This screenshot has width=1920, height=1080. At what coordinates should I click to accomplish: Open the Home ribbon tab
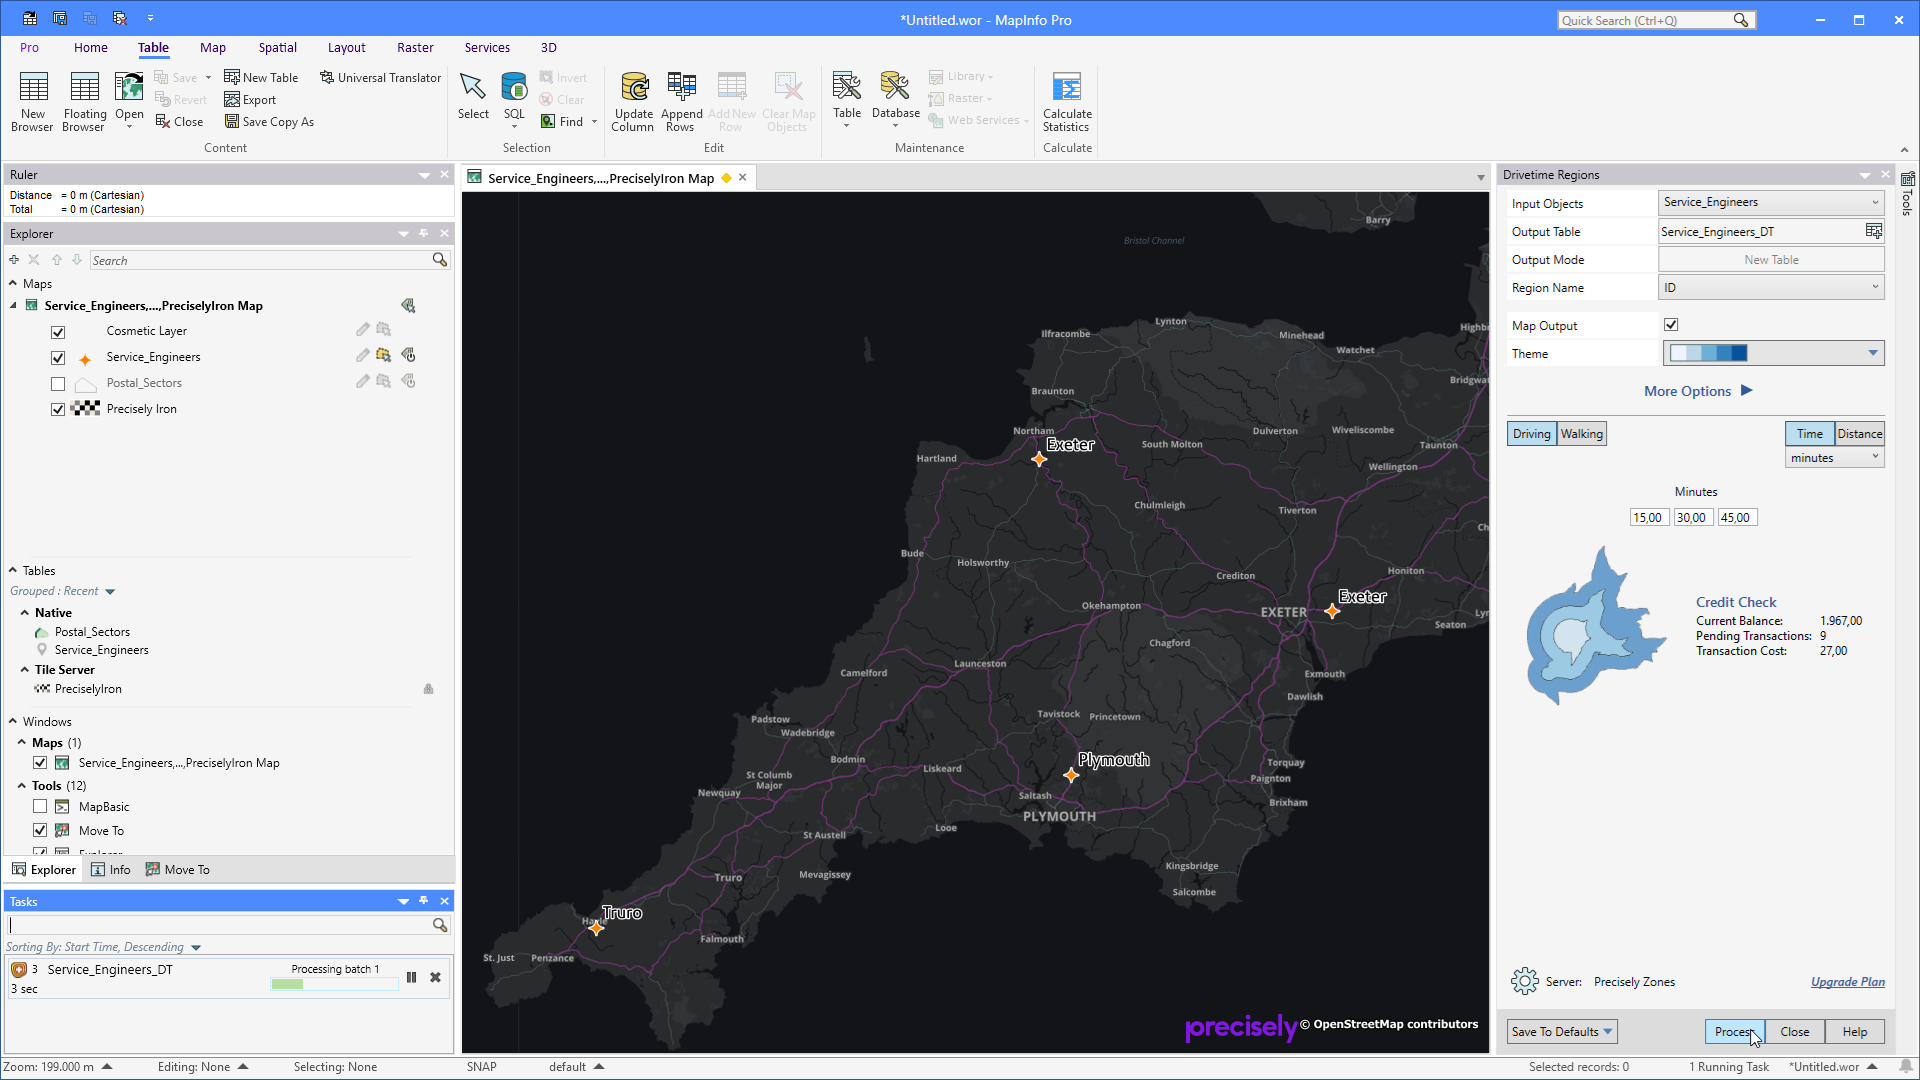pos(91,47)
